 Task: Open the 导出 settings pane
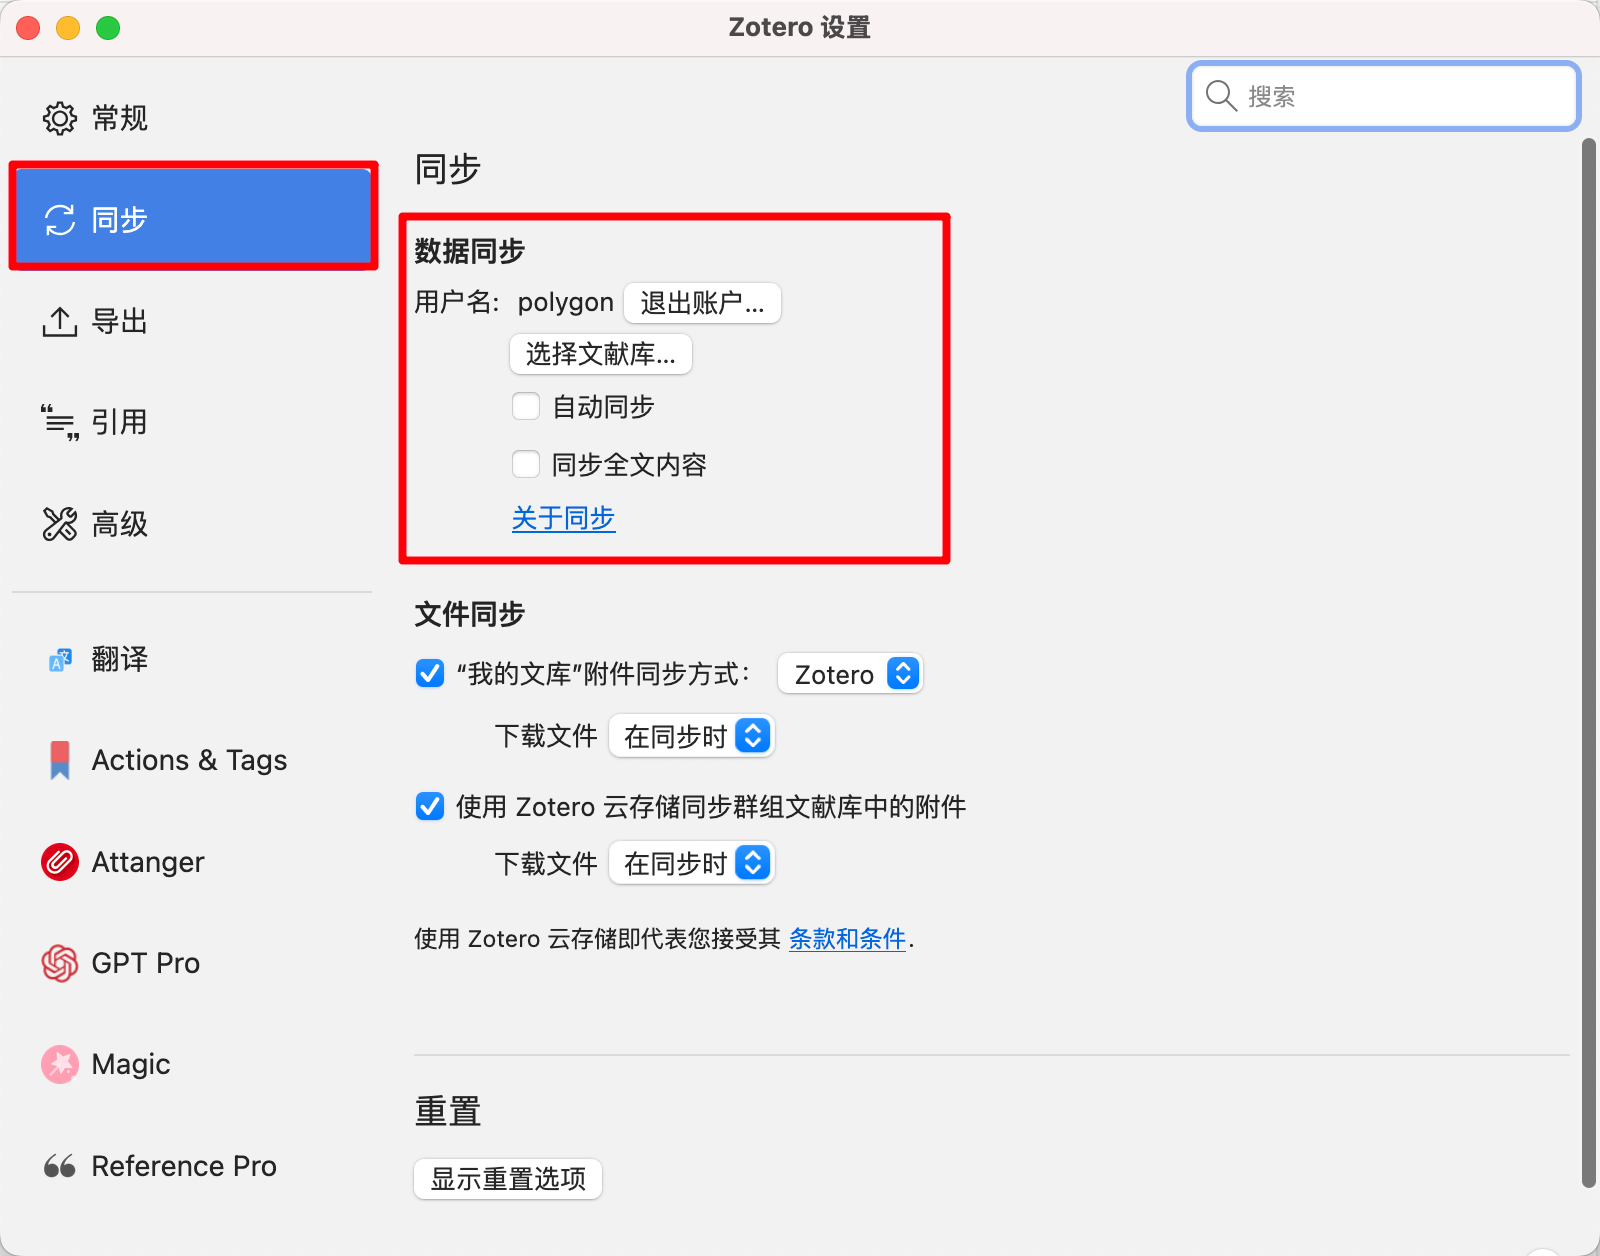point(192,321)
